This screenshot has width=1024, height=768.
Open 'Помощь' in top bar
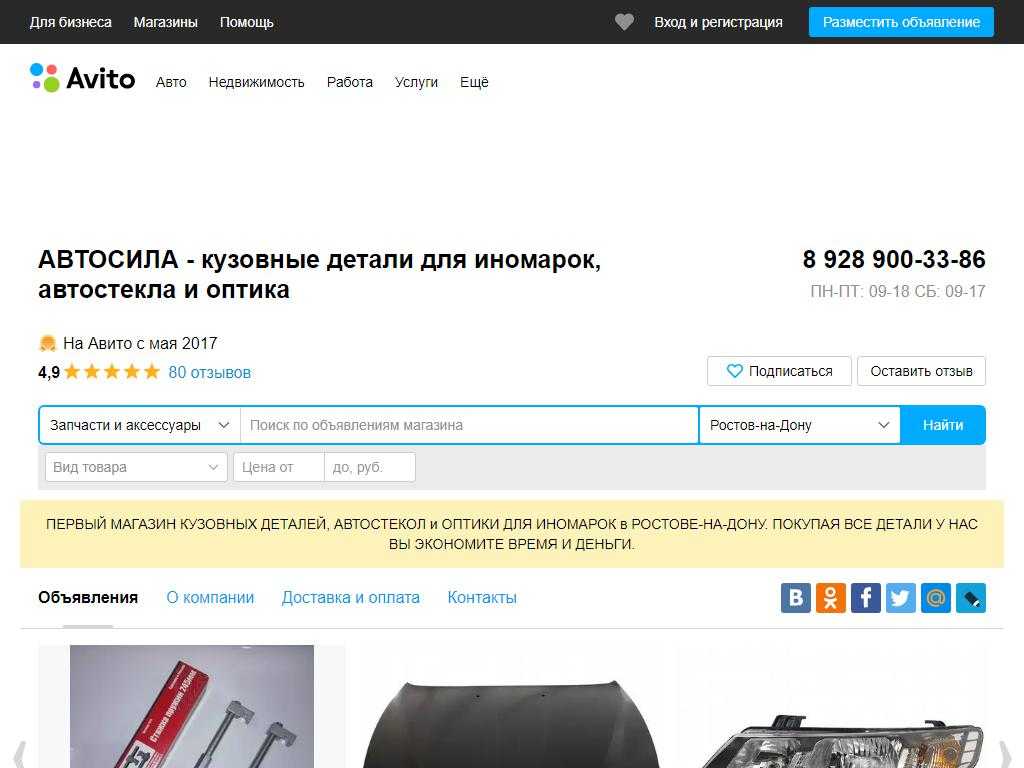[246, 22]
